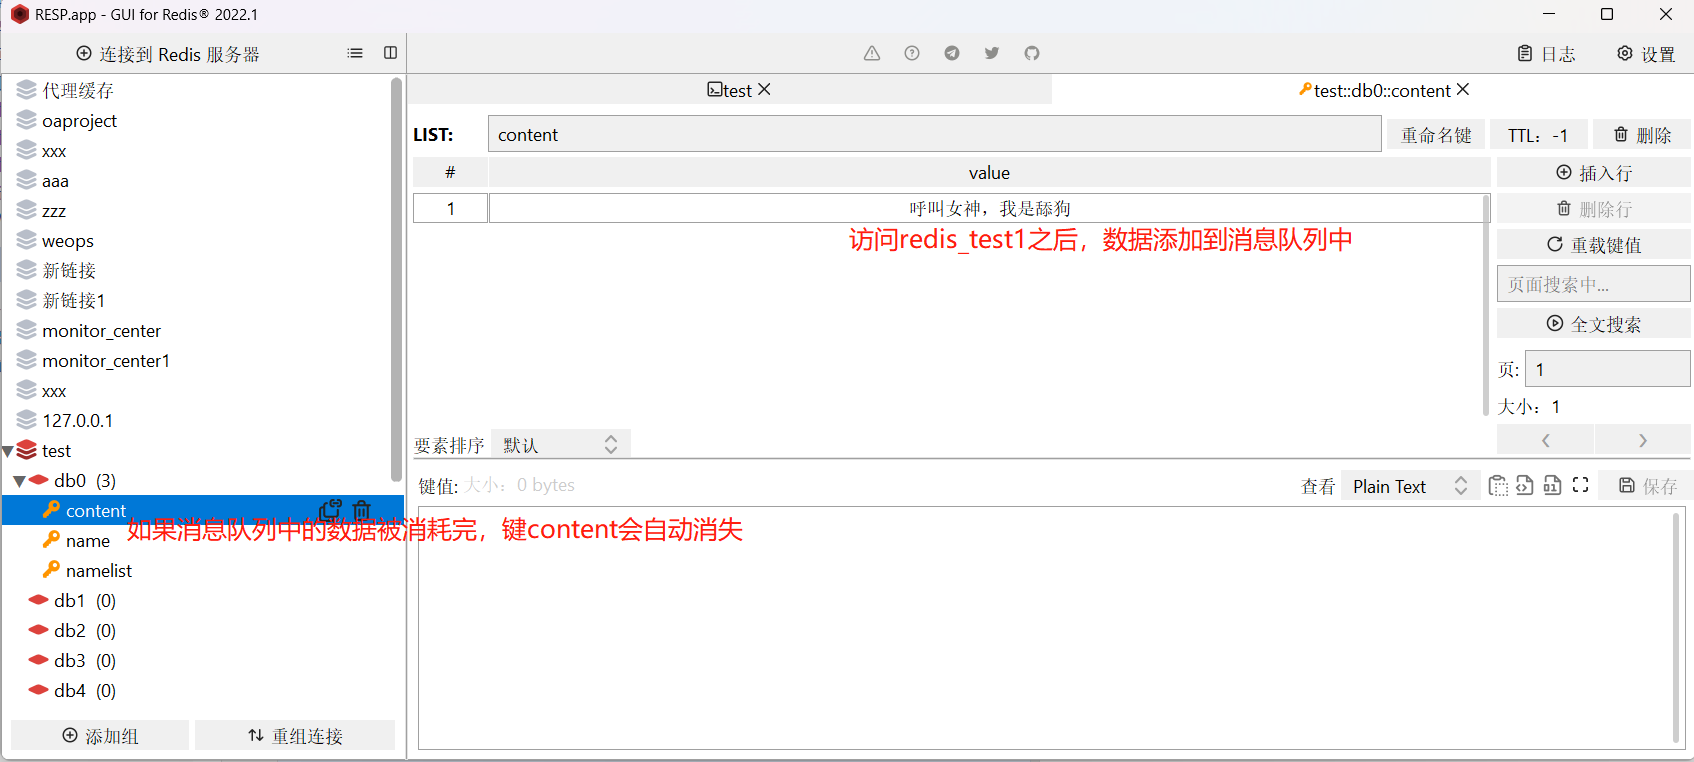Click the 全文搜索 full search button
This screenshot has height=762, width=1694.
1594,323
